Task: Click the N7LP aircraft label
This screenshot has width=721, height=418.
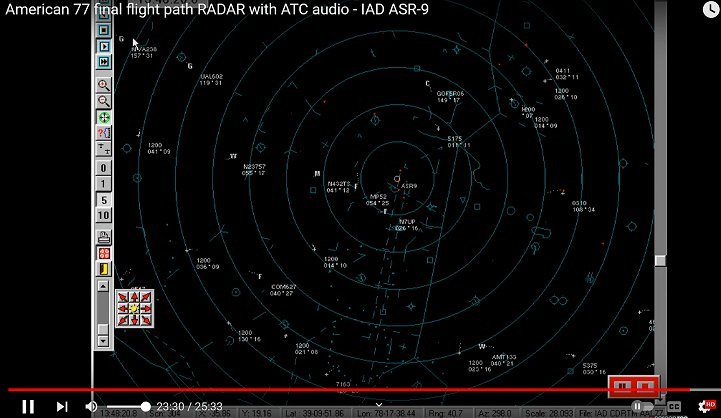Action: pos(407,222)
